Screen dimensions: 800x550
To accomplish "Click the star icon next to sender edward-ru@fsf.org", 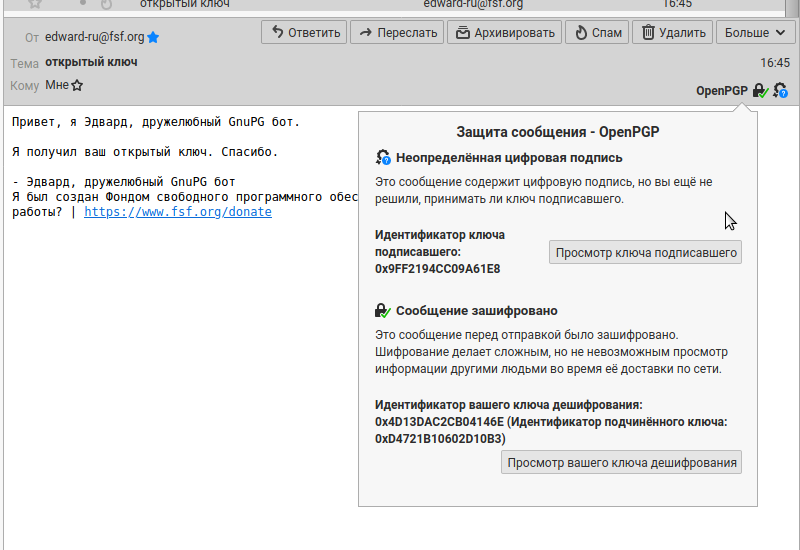I will (x=153, y=38).
